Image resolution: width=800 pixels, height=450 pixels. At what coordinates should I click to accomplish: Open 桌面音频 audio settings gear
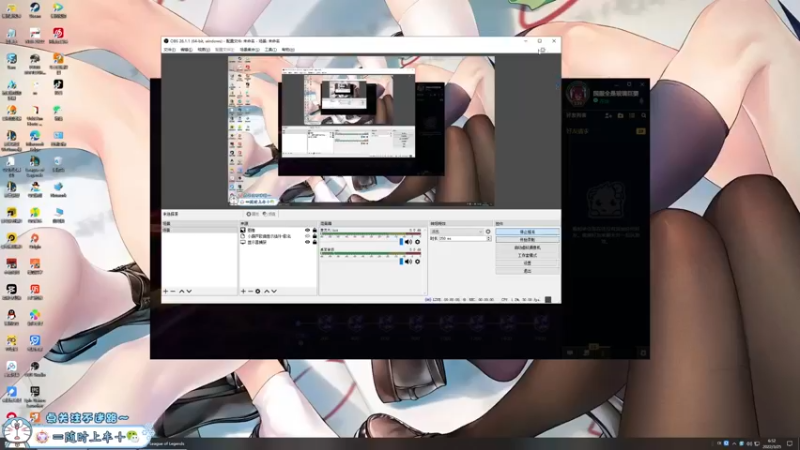pos(417,262)
